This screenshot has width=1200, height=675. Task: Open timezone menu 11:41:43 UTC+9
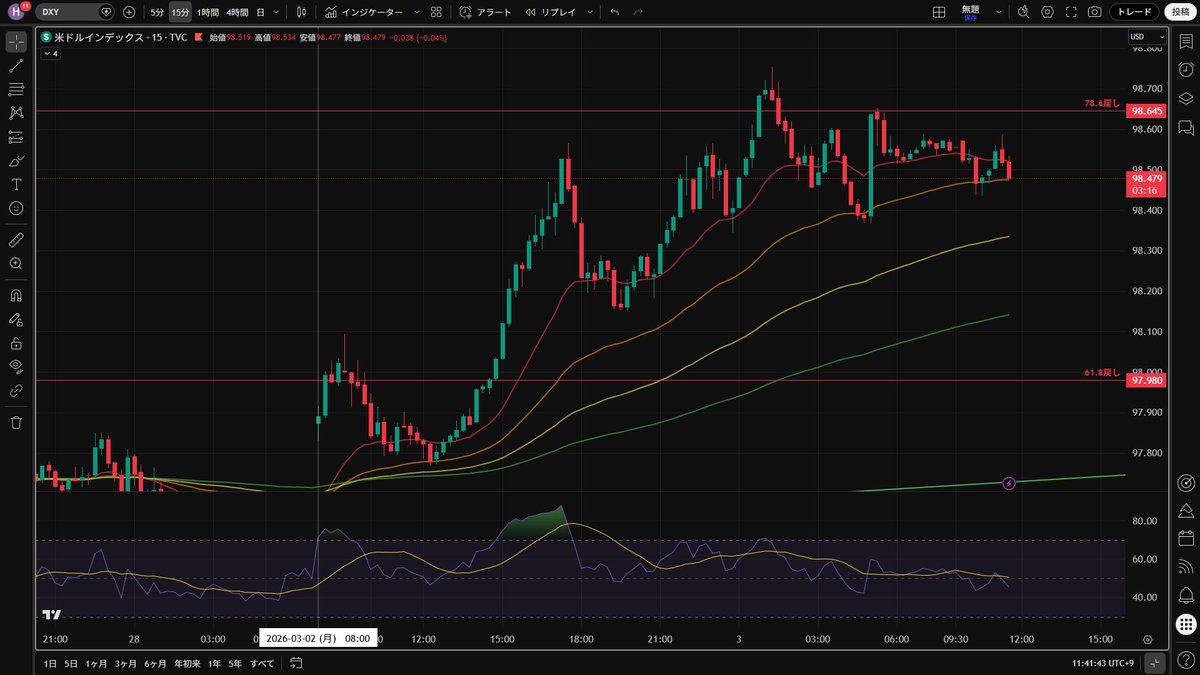click(x=1104, y=663)
